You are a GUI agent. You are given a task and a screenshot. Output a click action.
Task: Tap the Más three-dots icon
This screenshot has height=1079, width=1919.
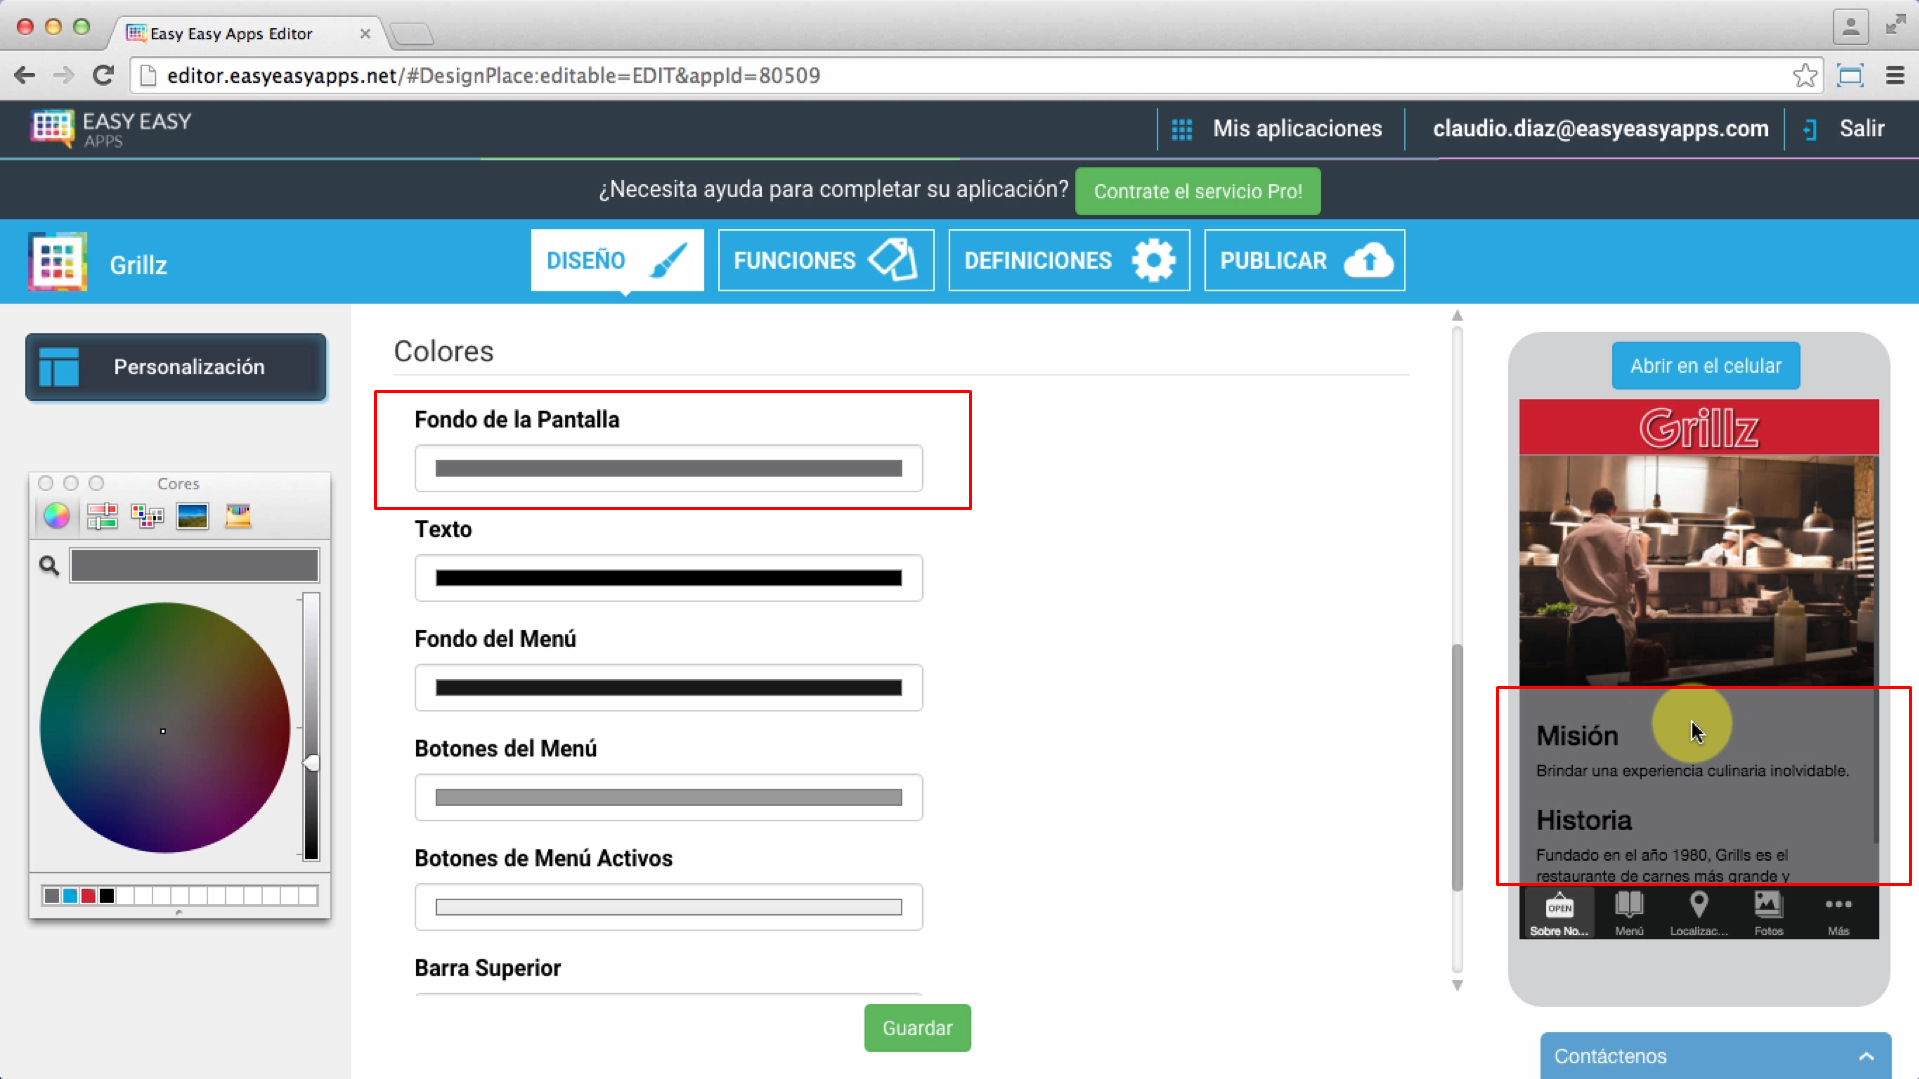(x=1838, y=912)
